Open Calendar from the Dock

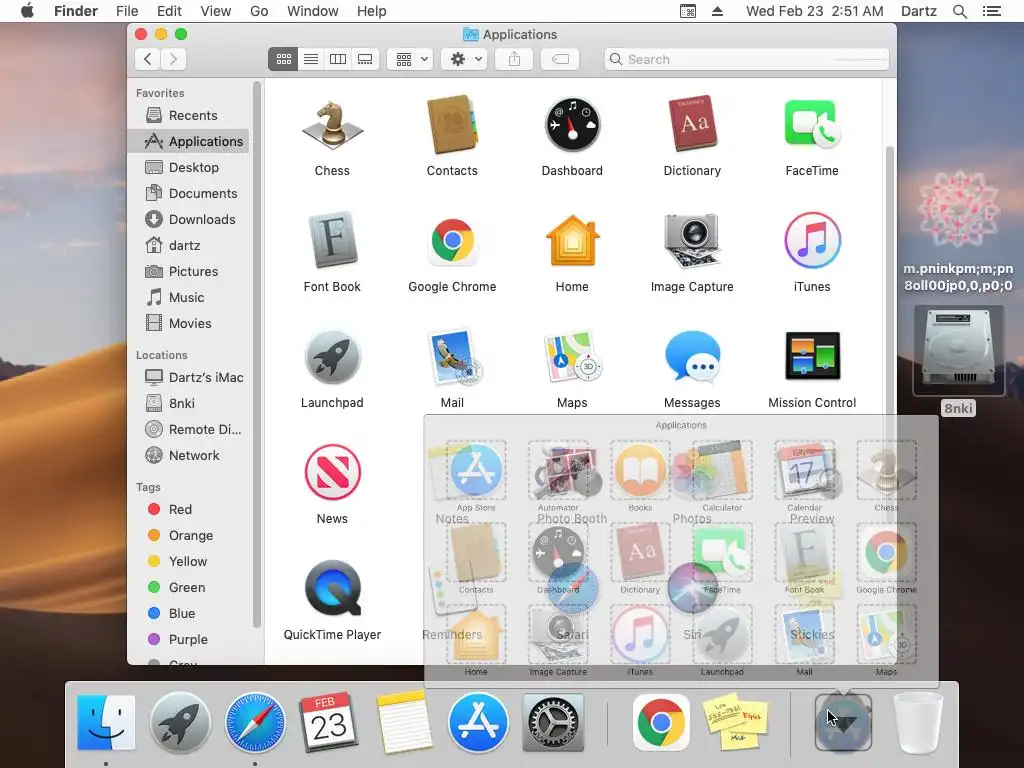click(x=329, y=723)
